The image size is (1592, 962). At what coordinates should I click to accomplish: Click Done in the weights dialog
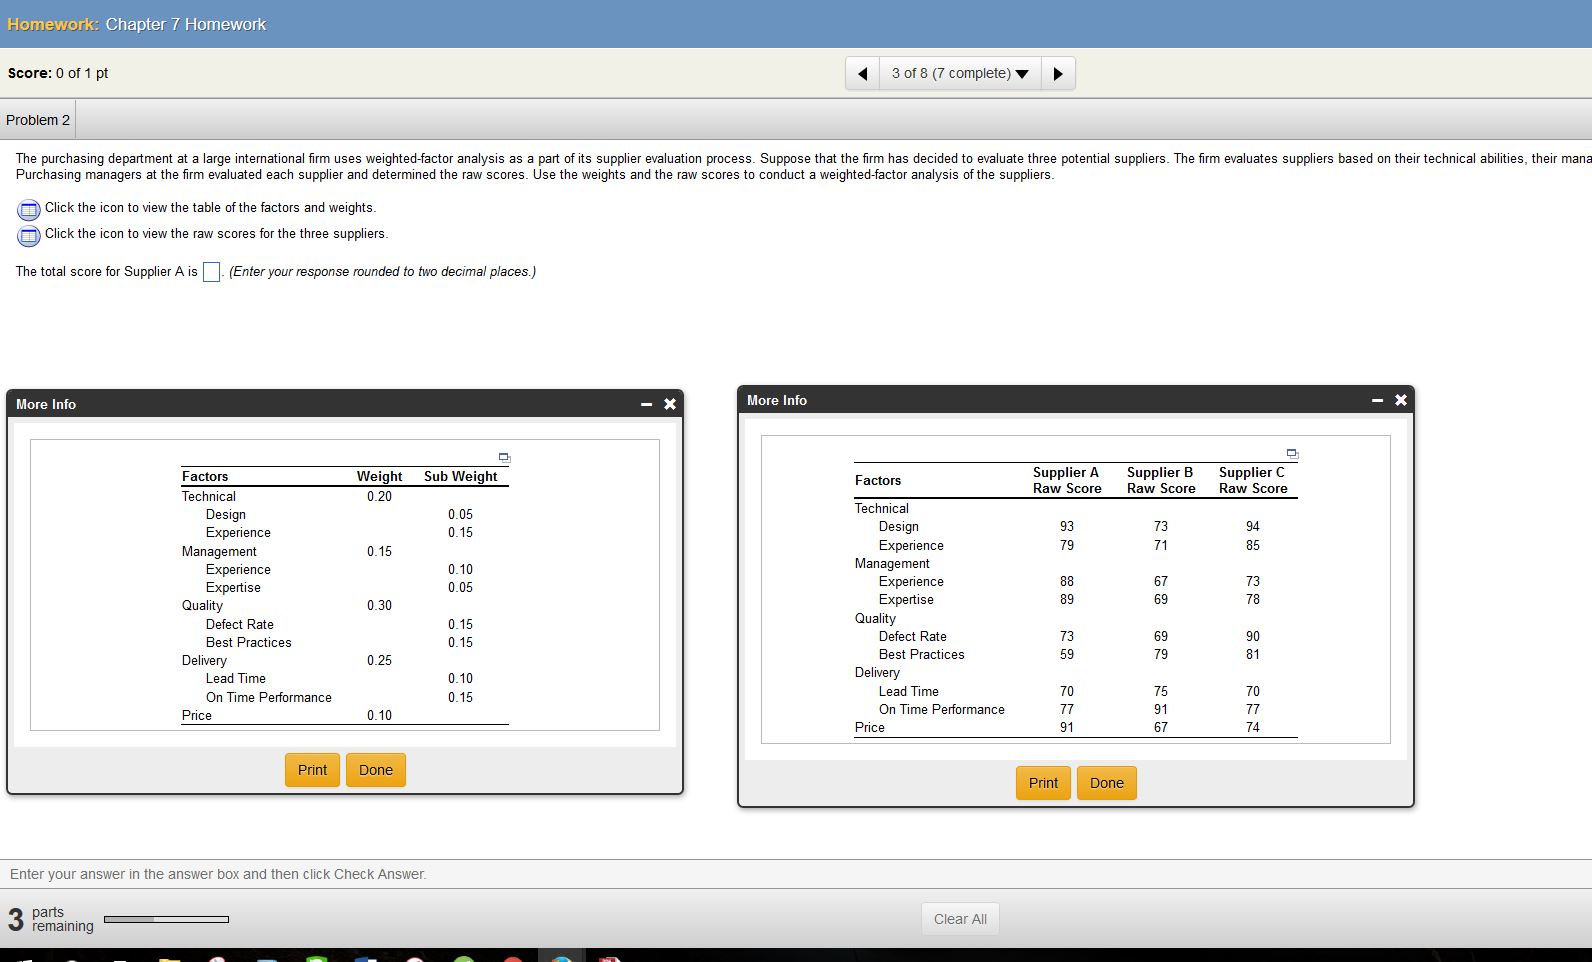376,770
